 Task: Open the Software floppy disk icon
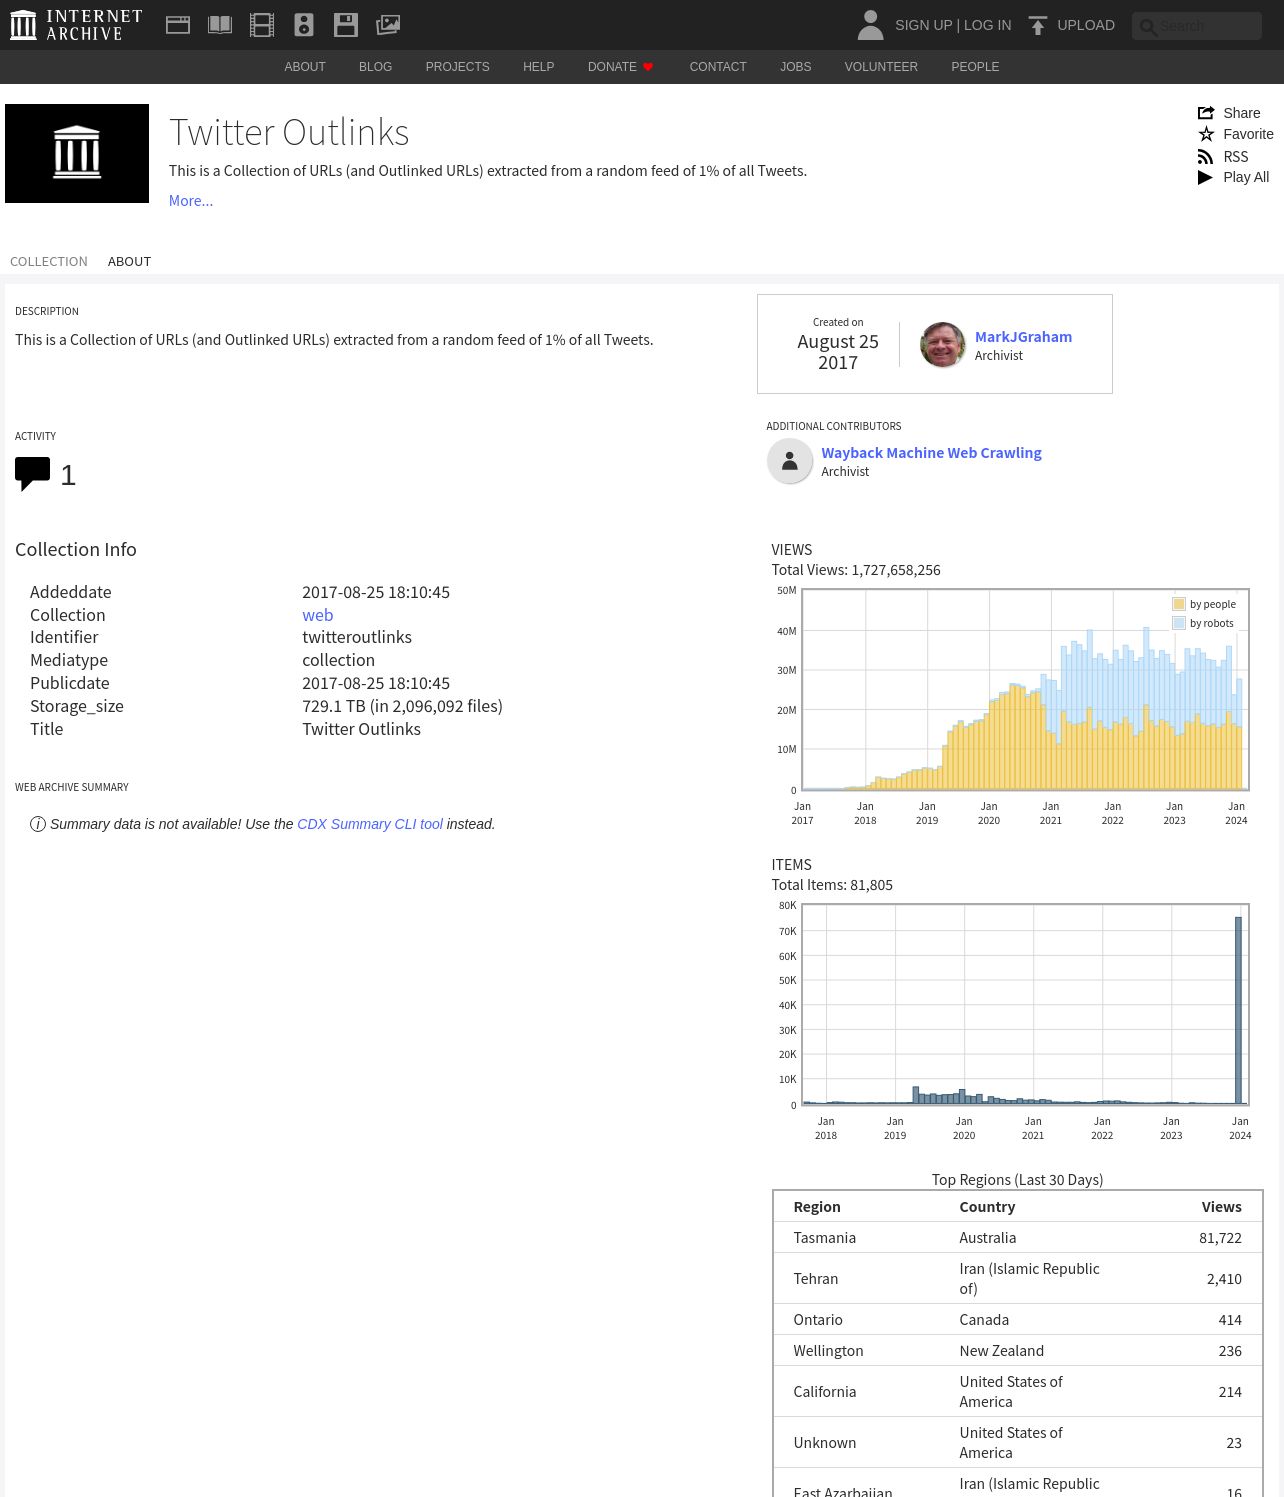(x=346, y=25)
